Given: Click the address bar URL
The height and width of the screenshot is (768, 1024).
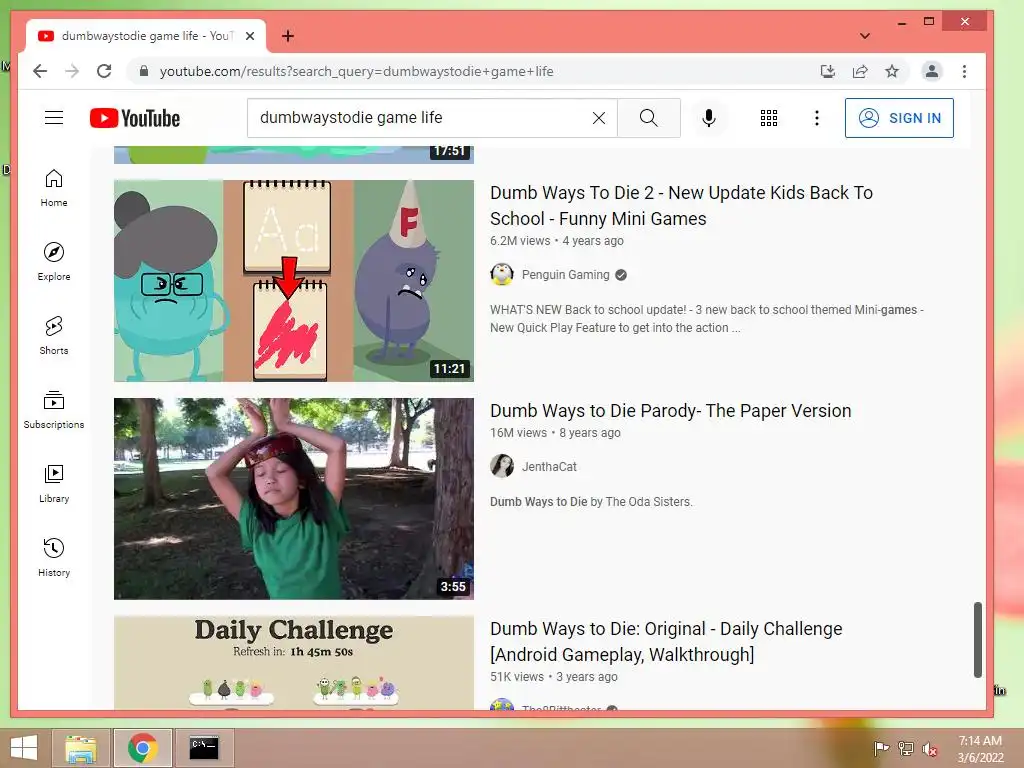Looking at the screenshot, I should click(x=357, y=71).
